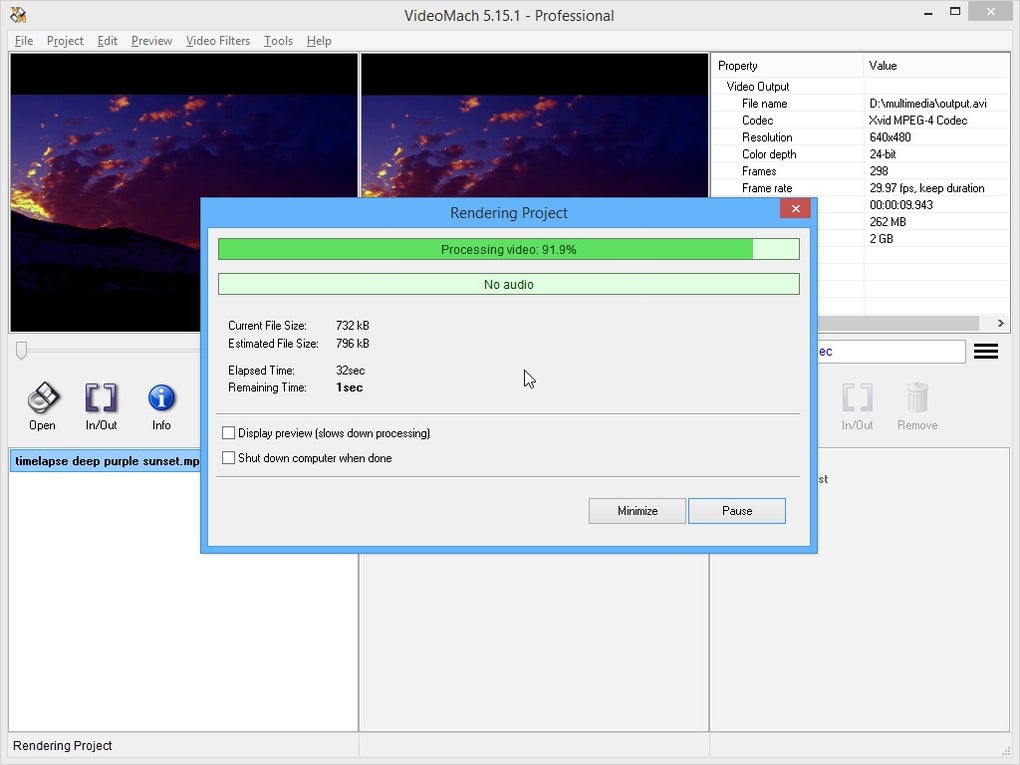Click the Codec property label
The height and width of the screenshot is (765, 1020).
[x=757, y=120]
